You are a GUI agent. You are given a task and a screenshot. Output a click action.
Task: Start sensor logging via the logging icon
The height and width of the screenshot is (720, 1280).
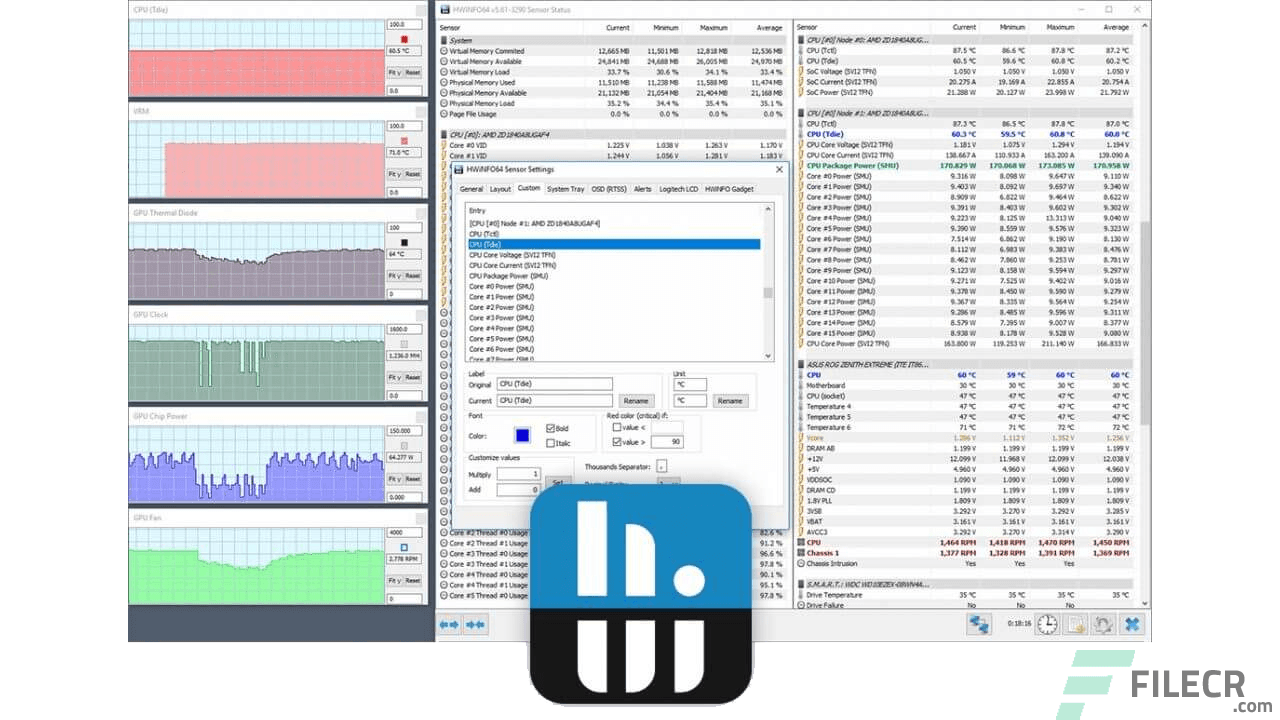point(1075,624)
